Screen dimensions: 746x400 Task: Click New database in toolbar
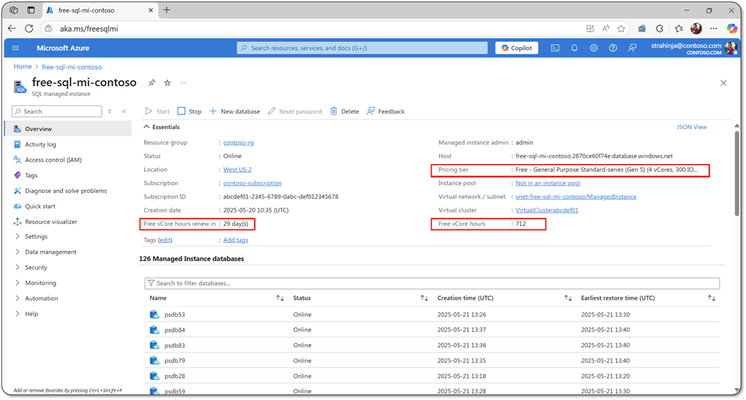click(x=235, y=111)
